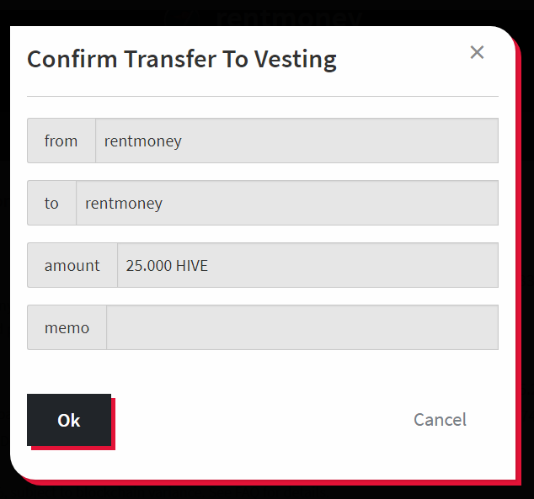Screen dimensions: 534x499
Task: Cancel the transfer to vesting
Action: (440, 420)
